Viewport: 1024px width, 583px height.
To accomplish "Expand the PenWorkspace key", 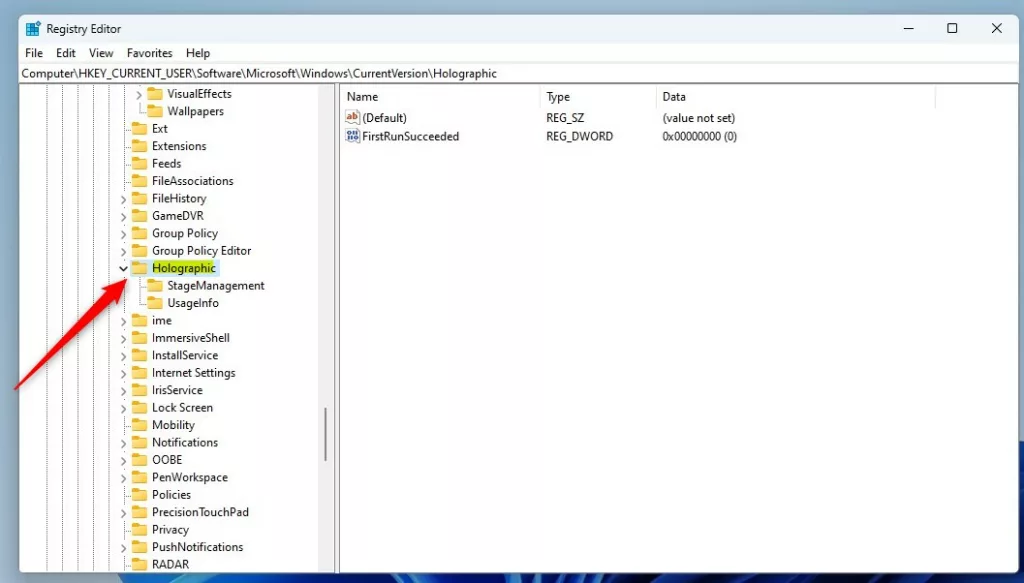I will 123,478.
